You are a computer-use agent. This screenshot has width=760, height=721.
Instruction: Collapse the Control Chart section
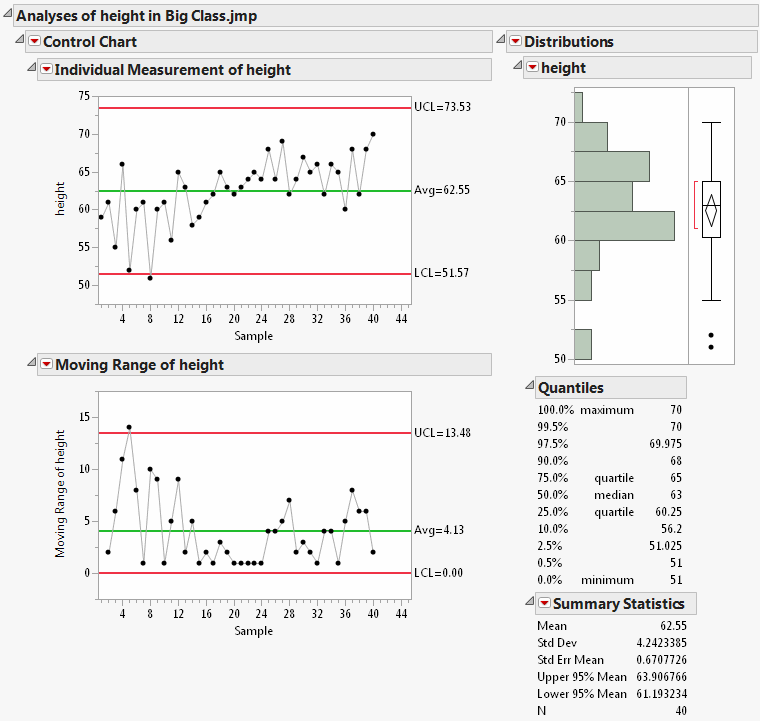coord(20,38)
